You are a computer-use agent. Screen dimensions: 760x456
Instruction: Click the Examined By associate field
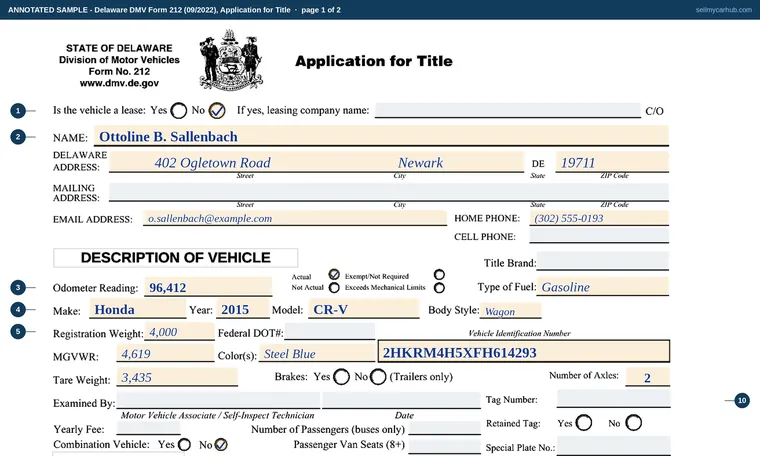pyautogui.click(x=218, y=400)
